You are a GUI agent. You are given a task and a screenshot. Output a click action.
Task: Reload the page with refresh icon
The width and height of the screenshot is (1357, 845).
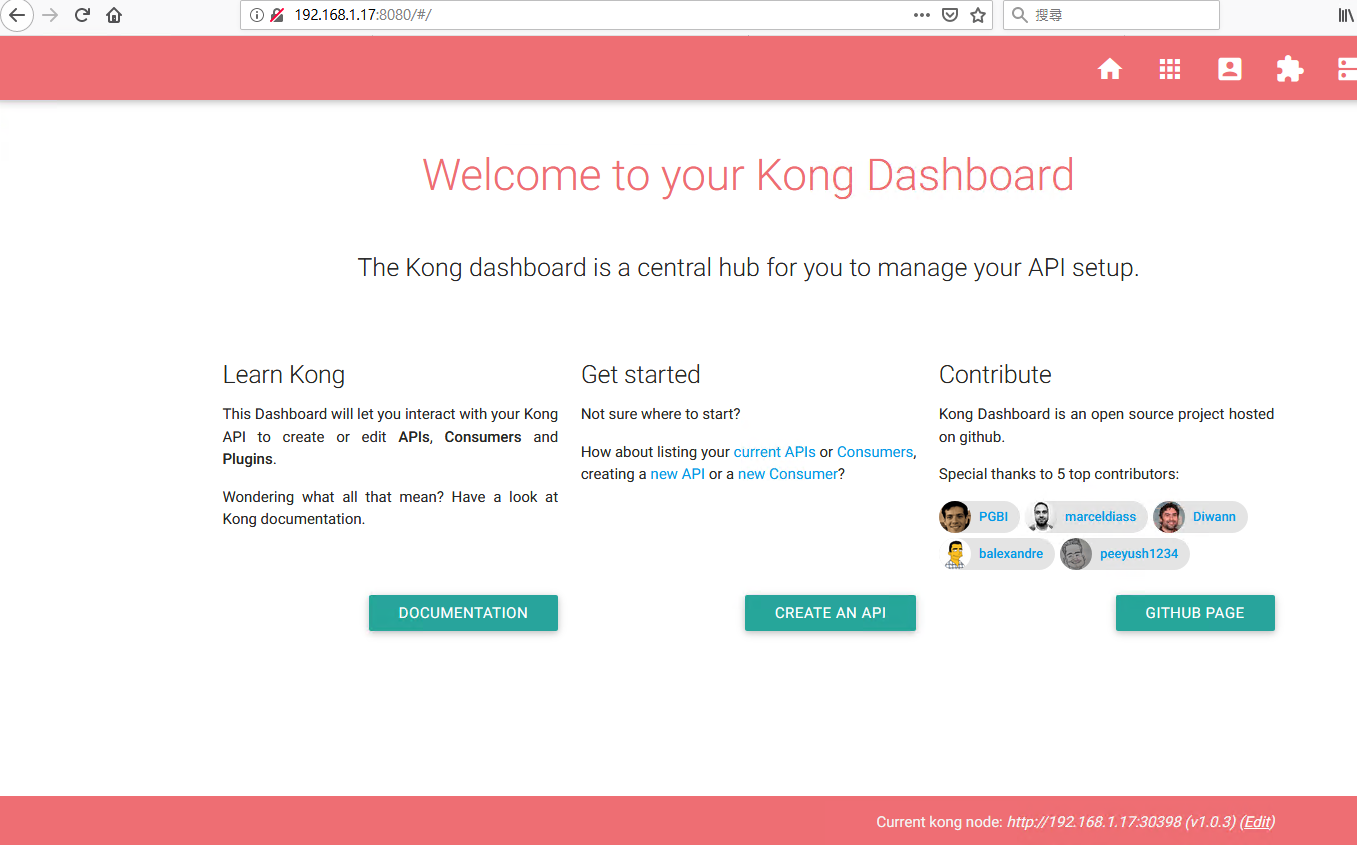82,15
